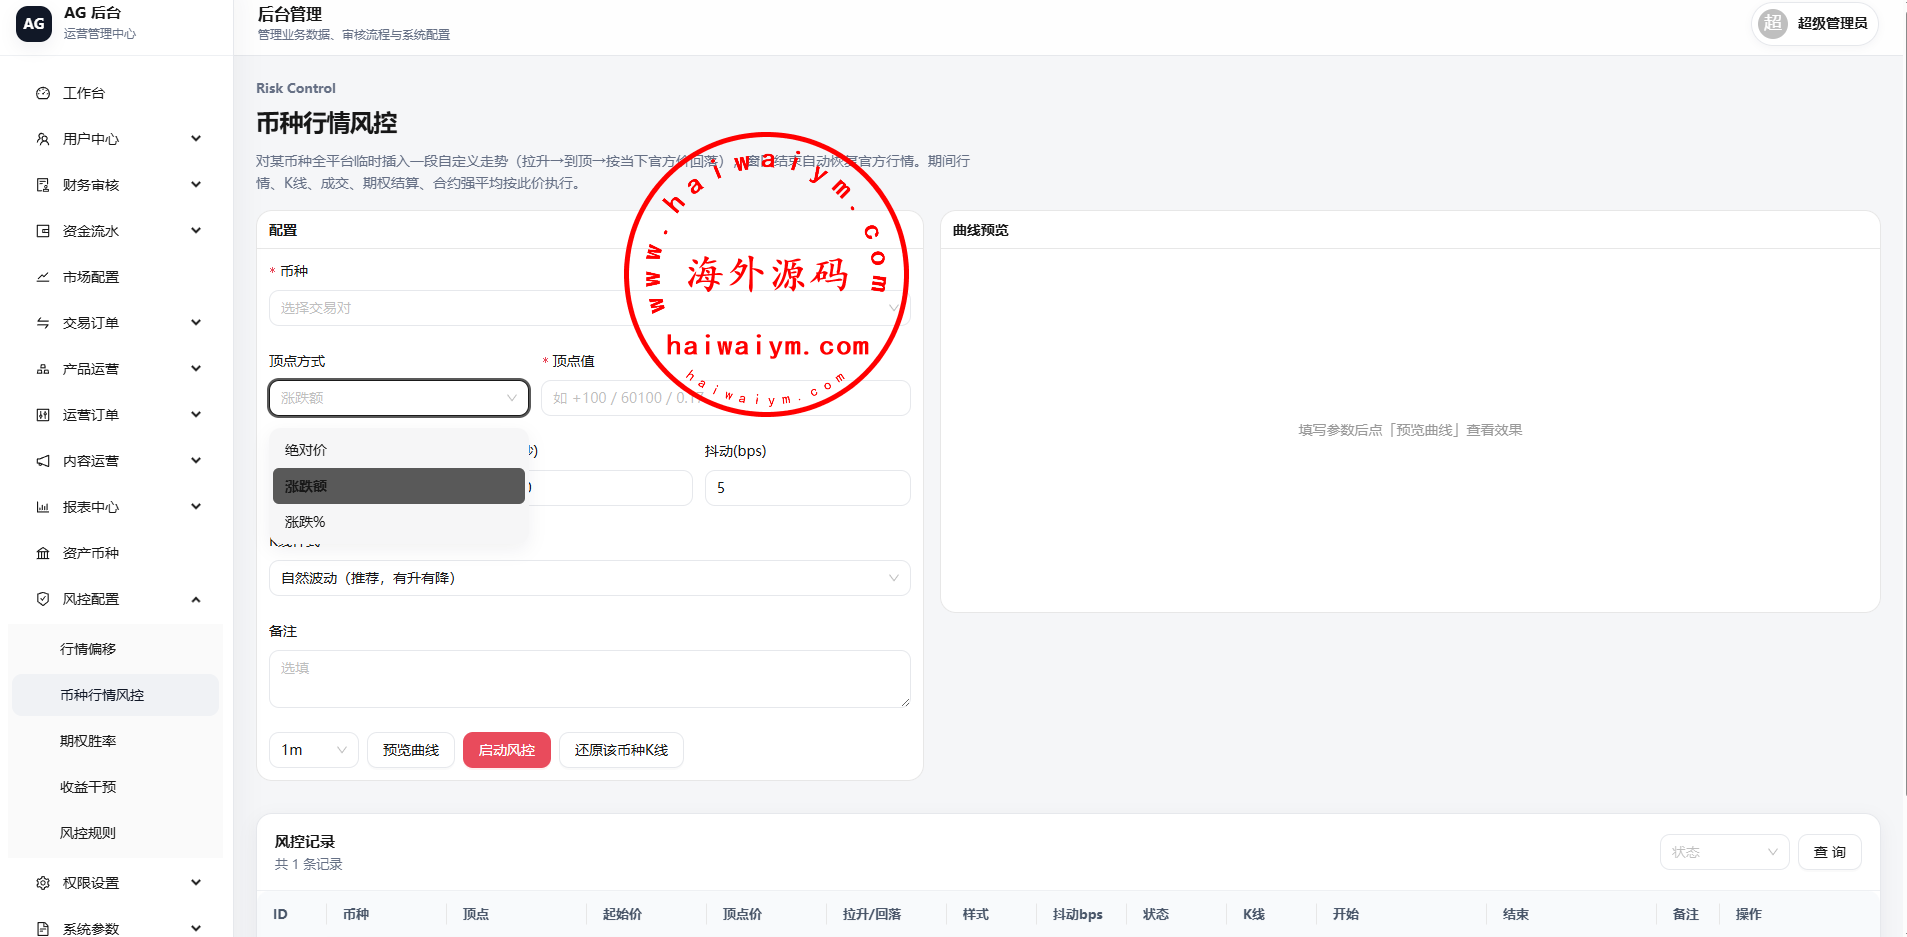The height and width of the screenshot is (937, 1907).
Task: Expand the 报表中心 menu chevron
Action: pyautogui.click(x=196, y=507)
